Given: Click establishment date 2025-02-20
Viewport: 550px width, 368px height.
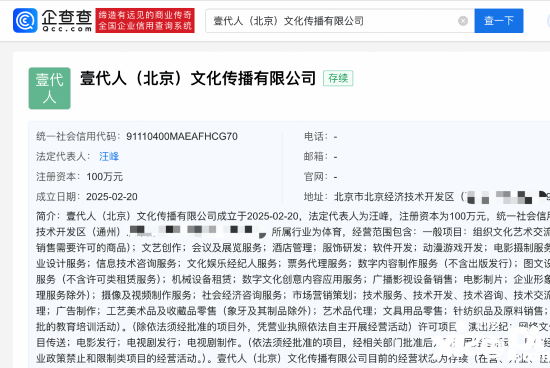Looking at the screenshot, I should [112, 197].
